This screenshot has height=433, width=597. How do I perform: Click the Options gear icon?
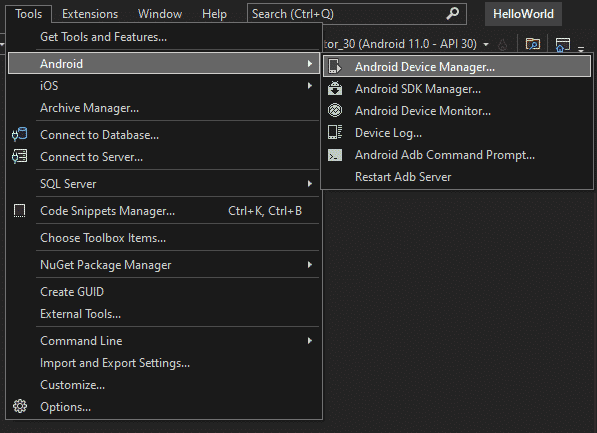pyautogui.click(x=20, y=406)
